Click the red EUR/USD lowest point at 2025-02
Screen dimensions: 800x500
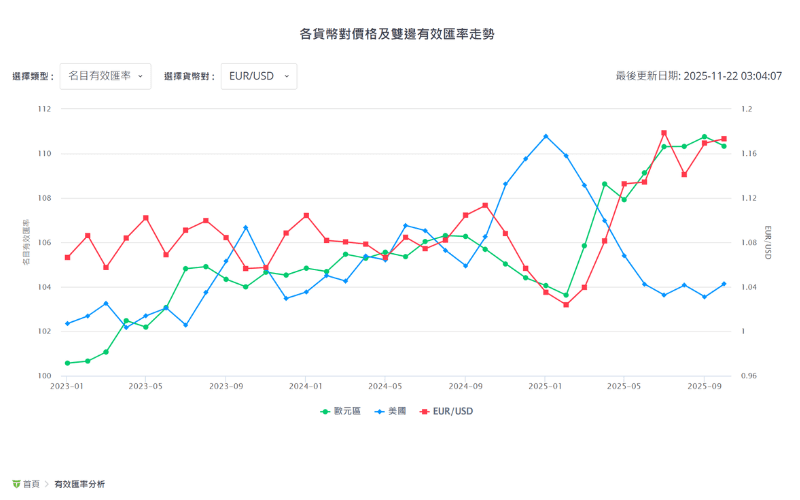click(566, 305)
